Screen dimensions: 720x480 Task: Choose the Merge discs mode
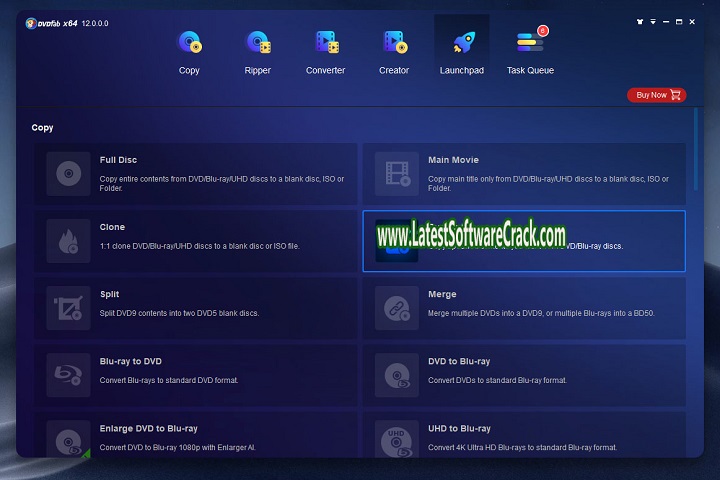524,307
